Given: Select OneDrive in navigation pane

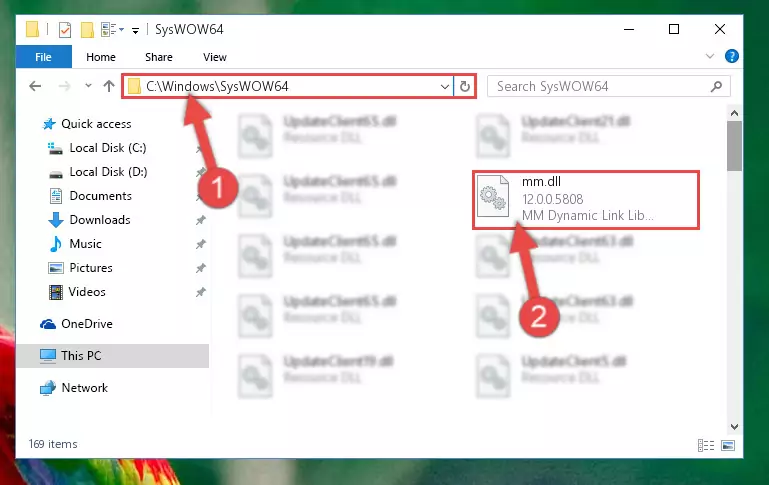Looking at the screenshot, I should tap(87, 324).
